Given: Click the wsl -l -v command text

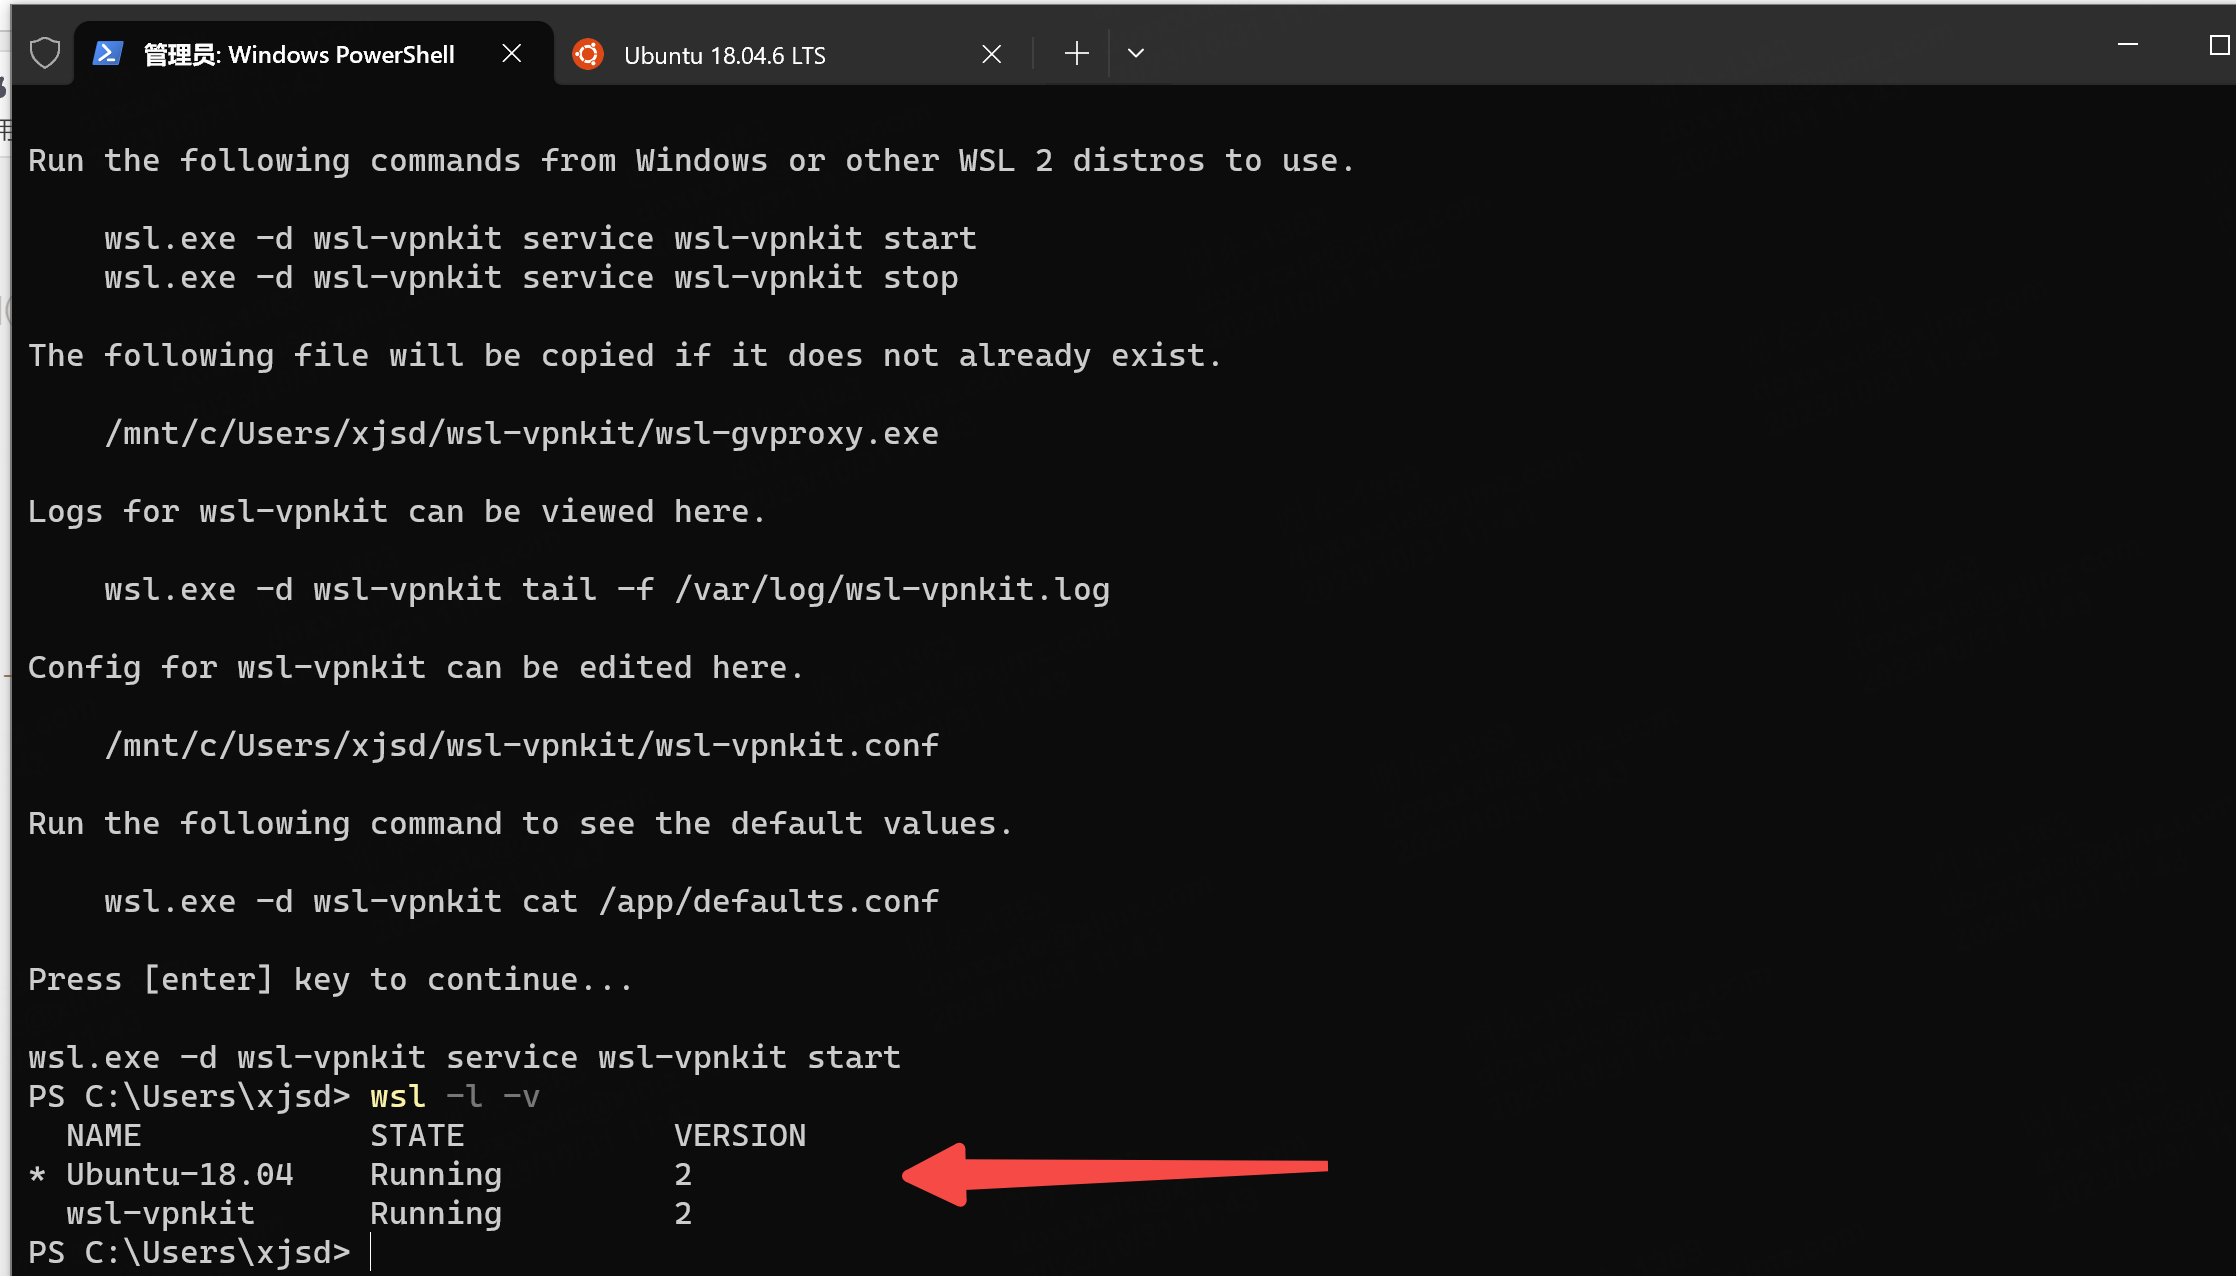Looking at the screenshot, I should pos(455,1097).
